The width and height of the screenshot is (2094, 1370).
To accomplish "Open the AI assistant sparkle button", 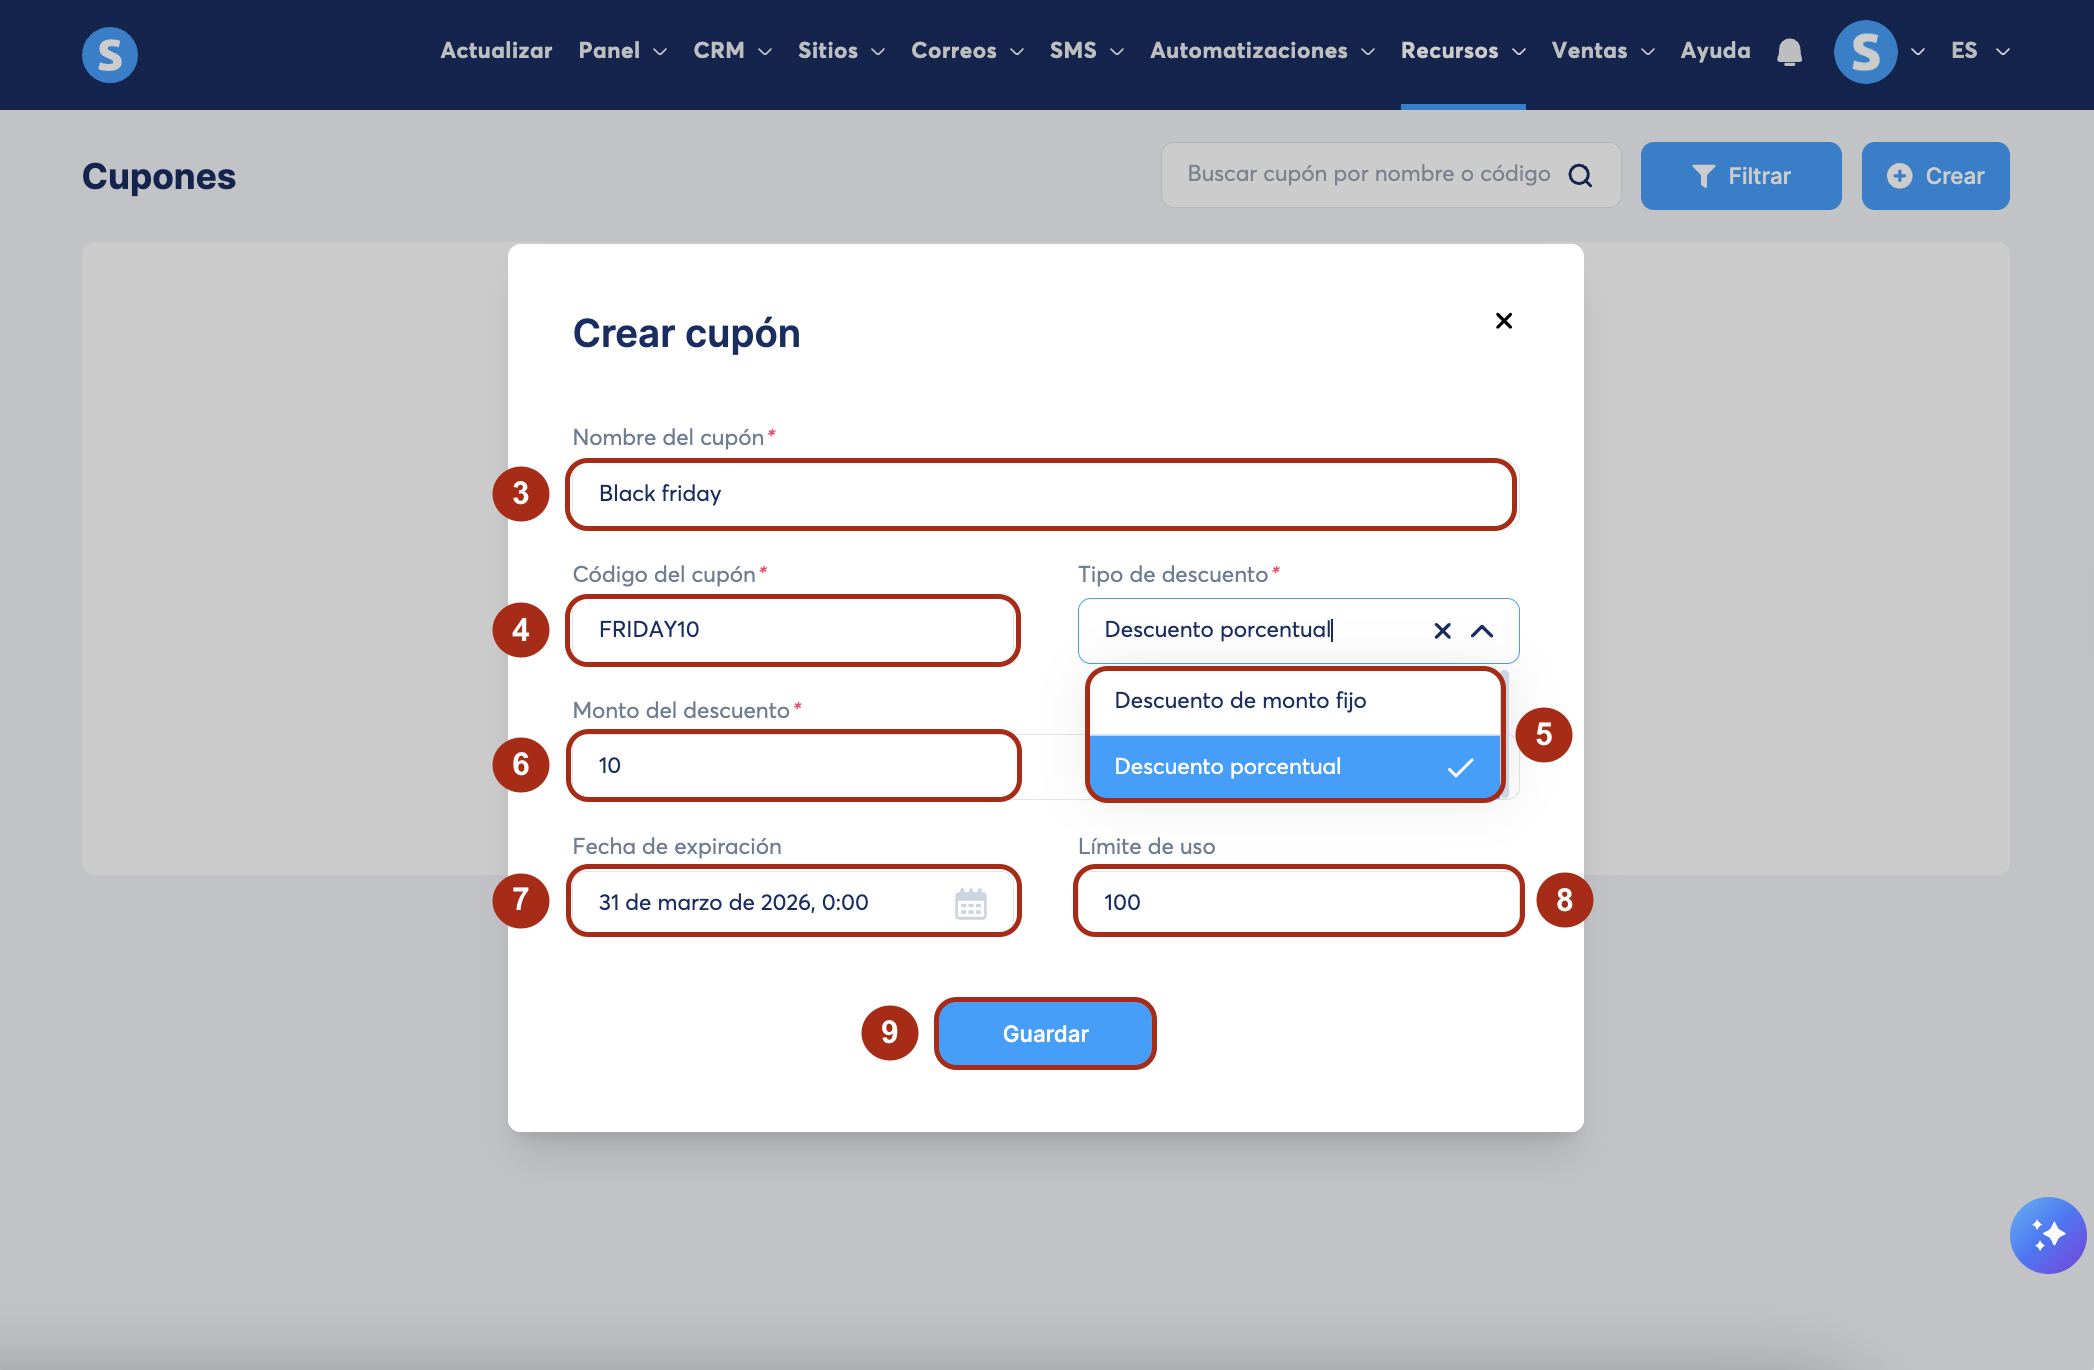I will [x=2047, y=1235].
